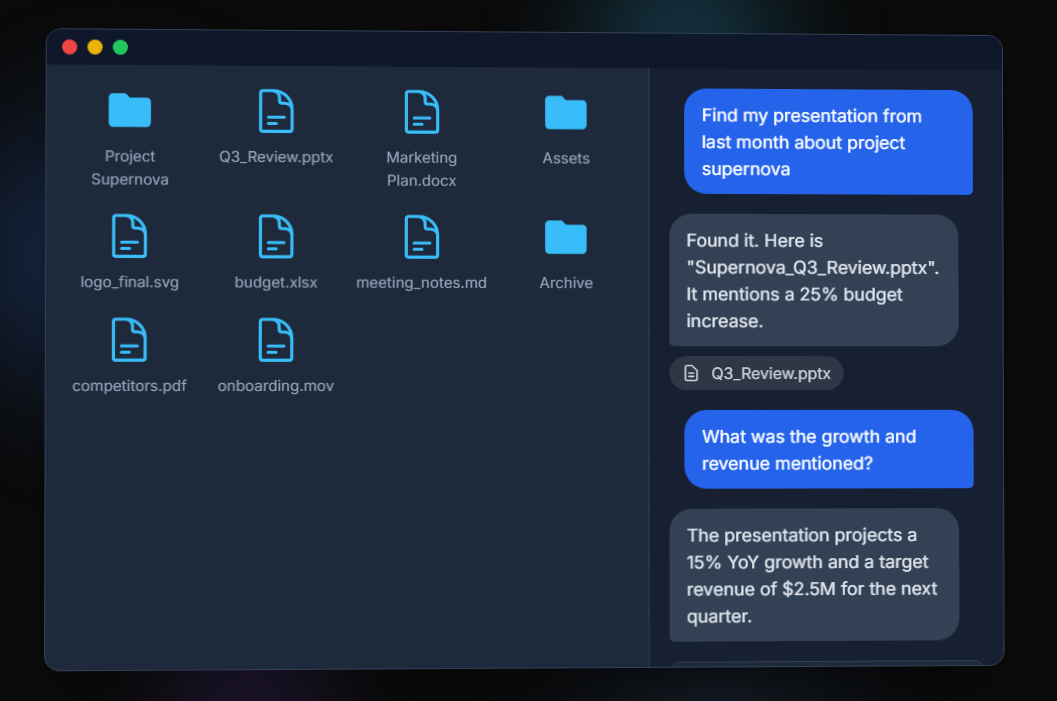Select the logo_final.svg file icon
Image resolution: width=1057 pixels, height=701 pixels.
(x=129, y=236)
